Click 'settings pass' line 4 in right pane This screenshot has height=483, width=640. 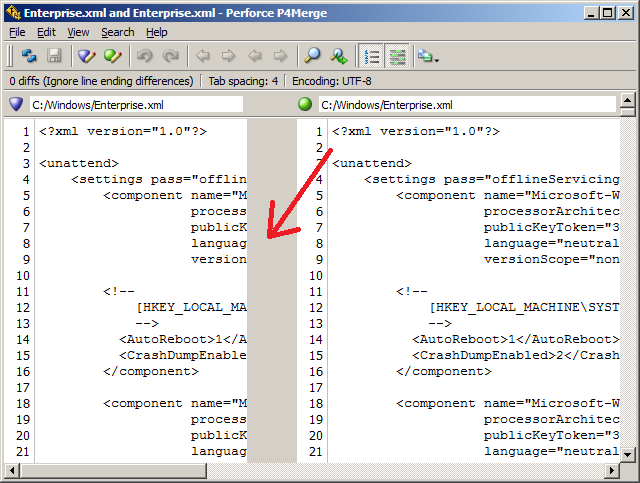[x=492, y=179]
